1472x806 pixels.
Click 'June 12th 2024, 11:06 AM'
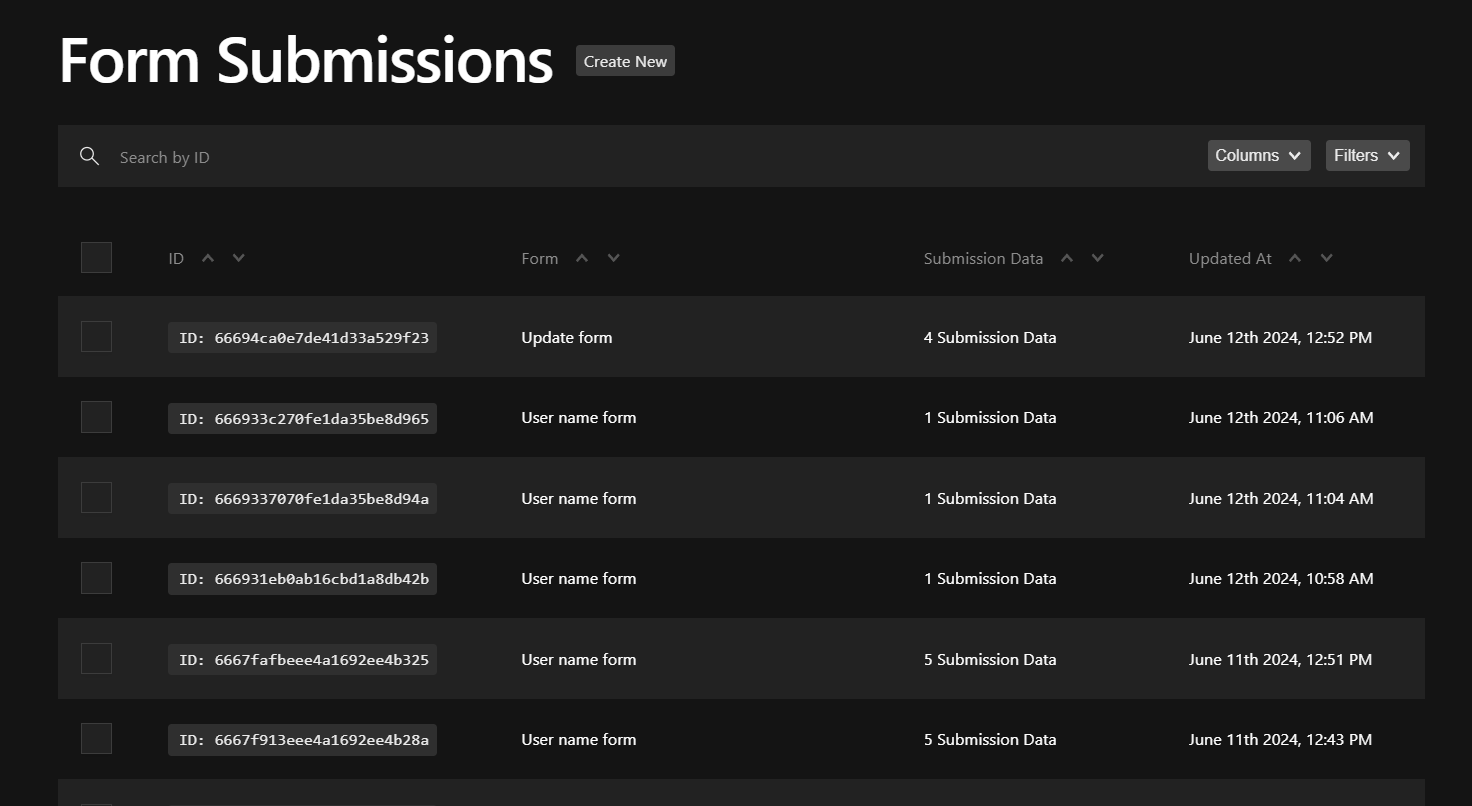click(1281, 417)
